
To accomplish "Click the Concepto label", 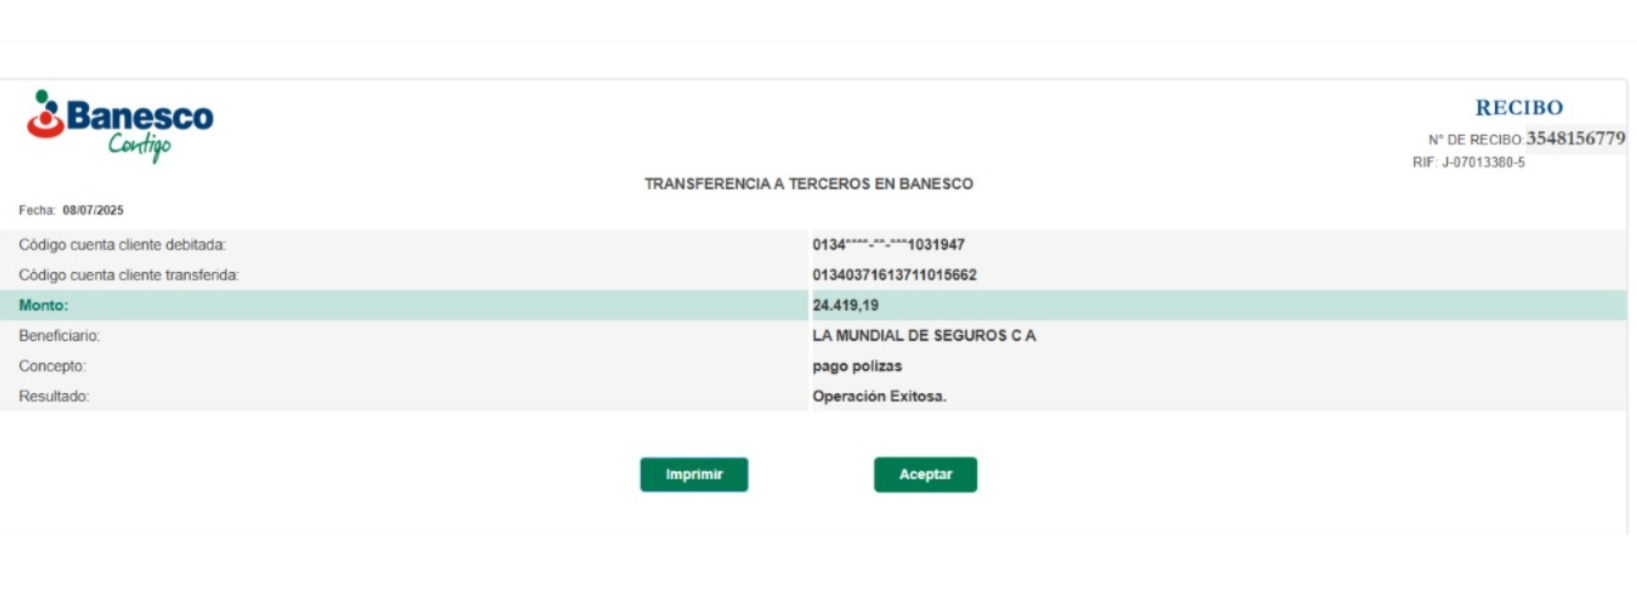I will (x=52, y=367).
